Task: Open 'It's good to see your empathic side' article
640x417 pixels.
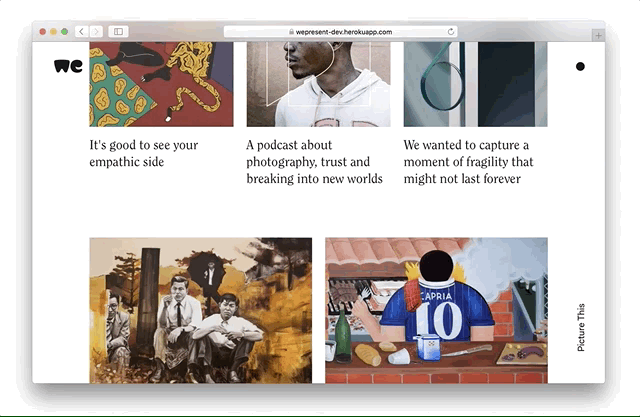Action: click(x=144, y=153)
